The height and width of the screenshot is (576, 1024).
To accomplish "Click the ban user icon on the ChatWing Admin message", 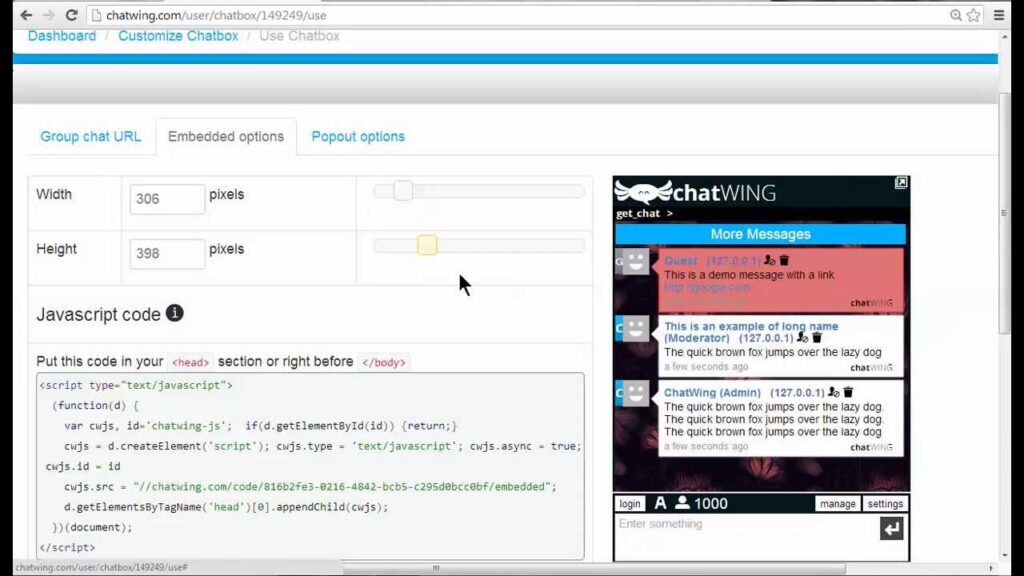I will [x=833, y=392].
